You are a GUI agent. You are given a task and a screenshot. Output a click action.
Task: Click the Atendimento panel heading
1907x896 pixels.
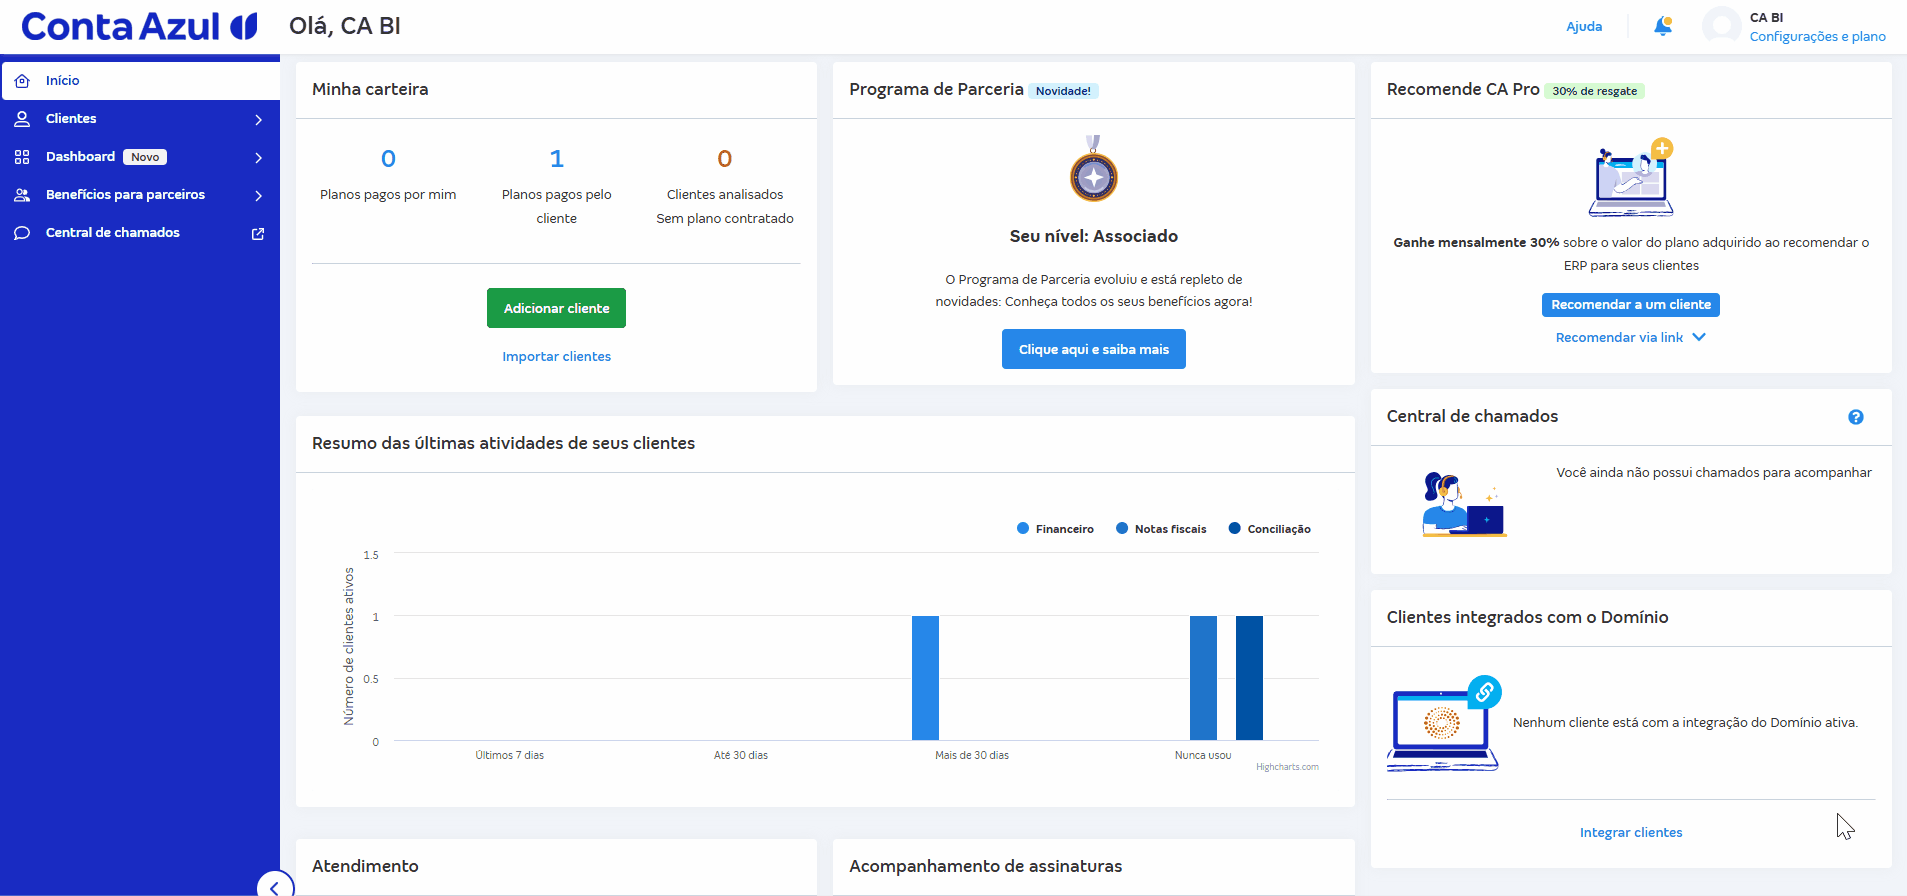pyautogui.click(x=365, y=866)
